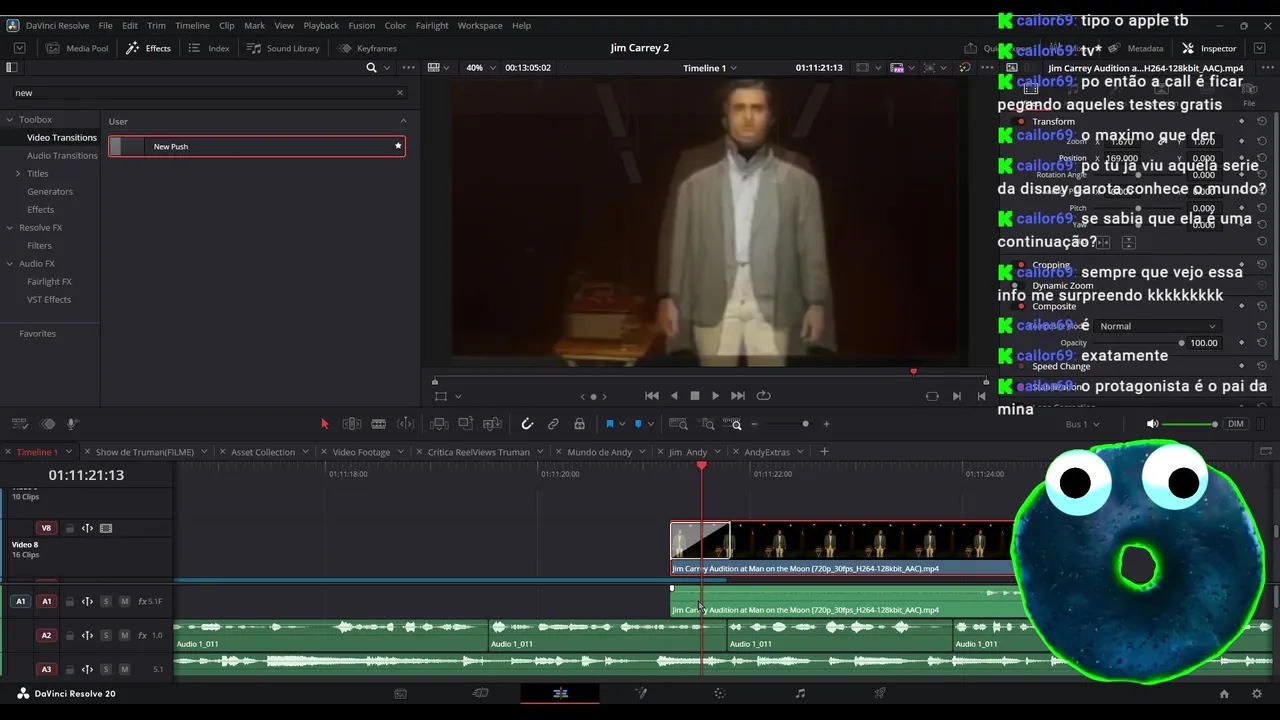Screen dimensions: 1280x720
Task: Toggle loop playback in the viewer
Action: [764, 396]
